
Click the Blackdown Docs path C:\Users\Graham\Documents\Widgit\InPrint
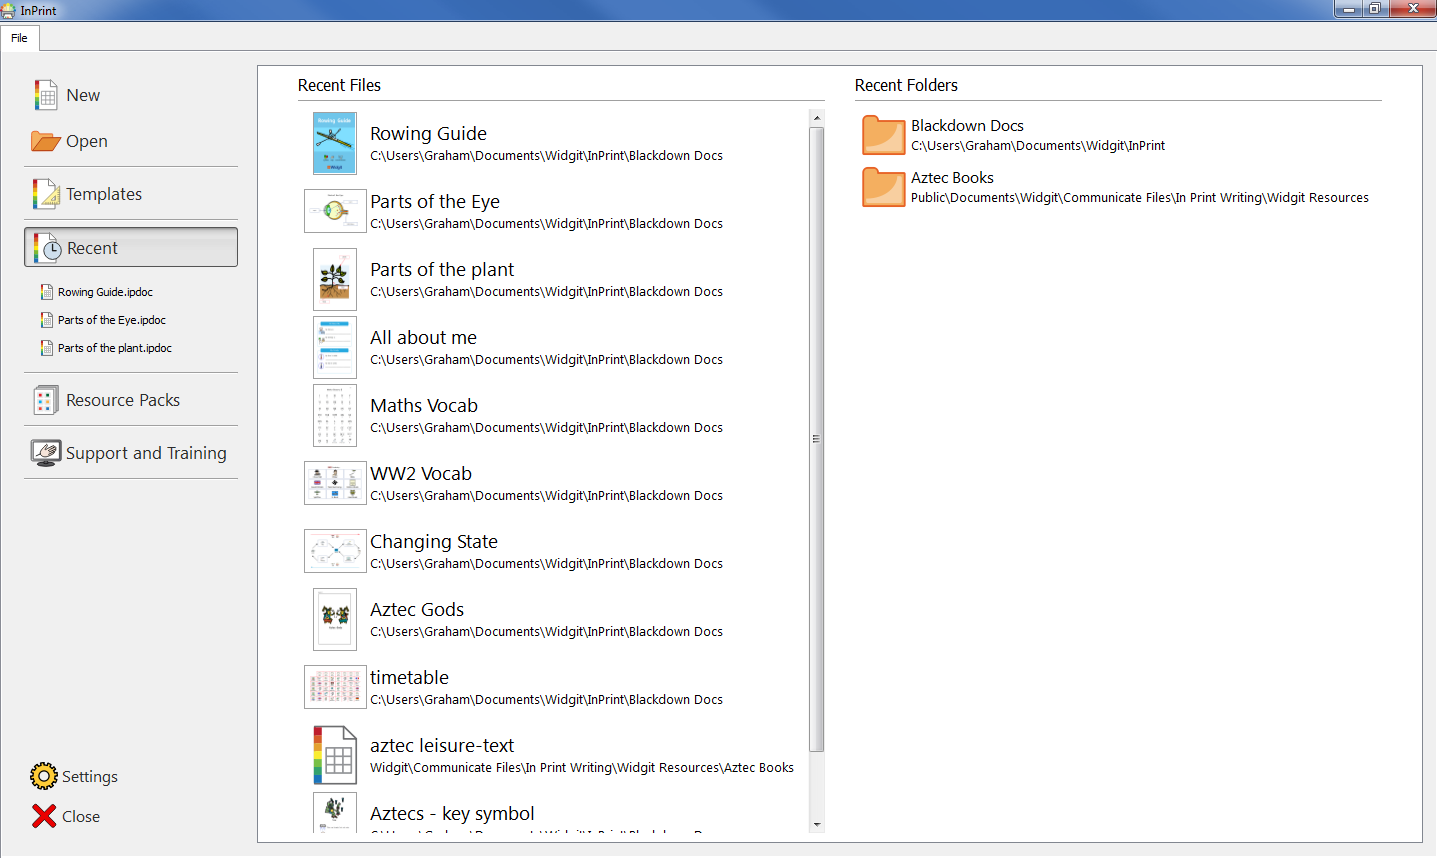(x=1038, y=146)
